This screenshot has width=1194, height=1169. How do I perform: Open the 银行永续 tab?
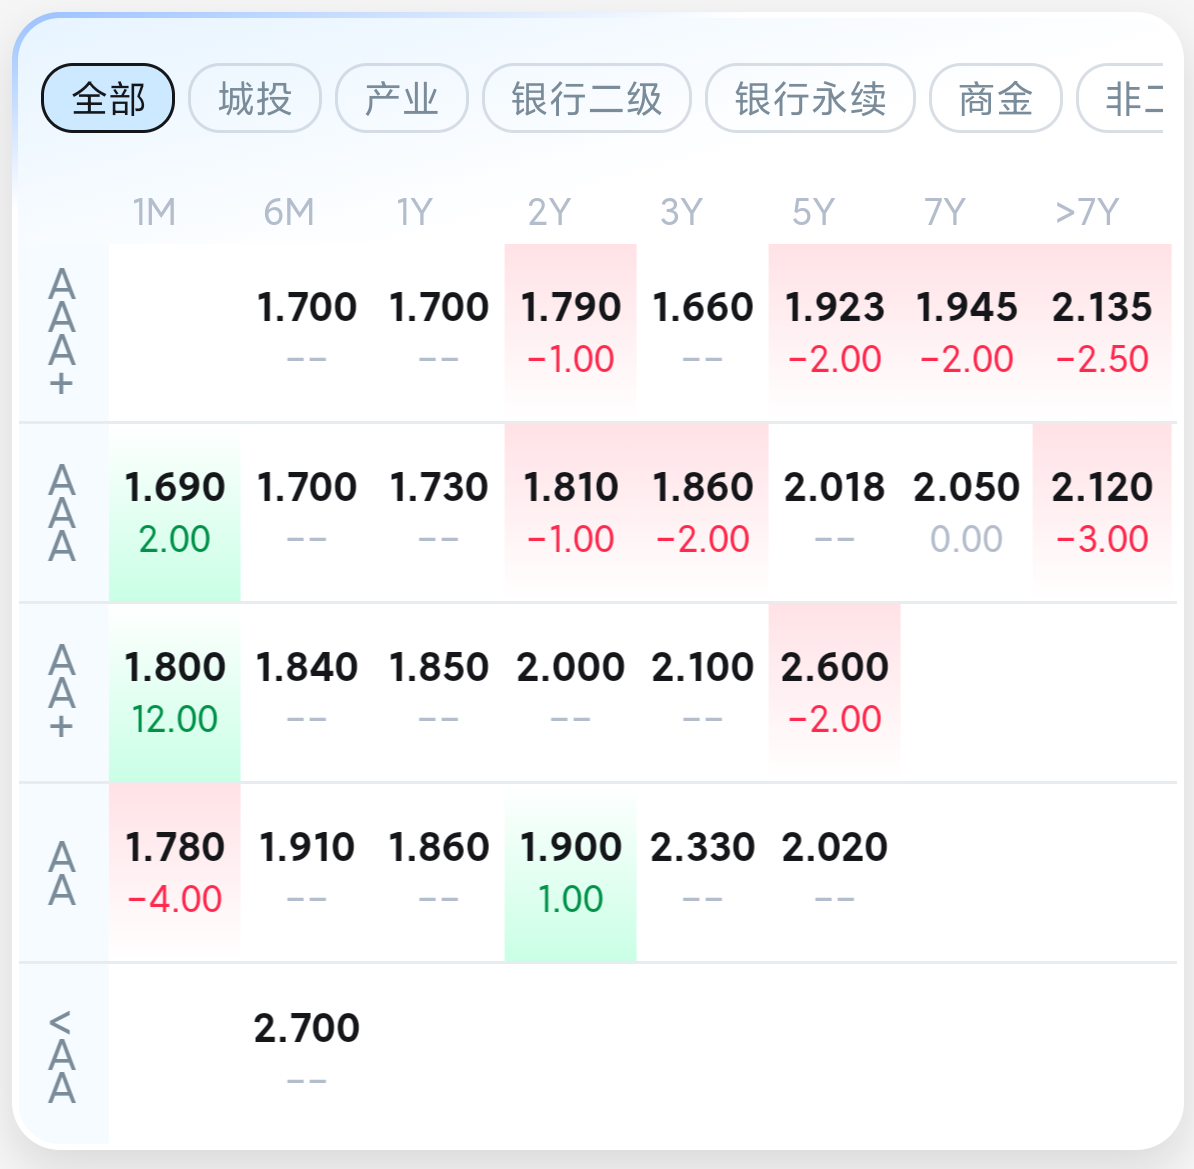point(810,98)
